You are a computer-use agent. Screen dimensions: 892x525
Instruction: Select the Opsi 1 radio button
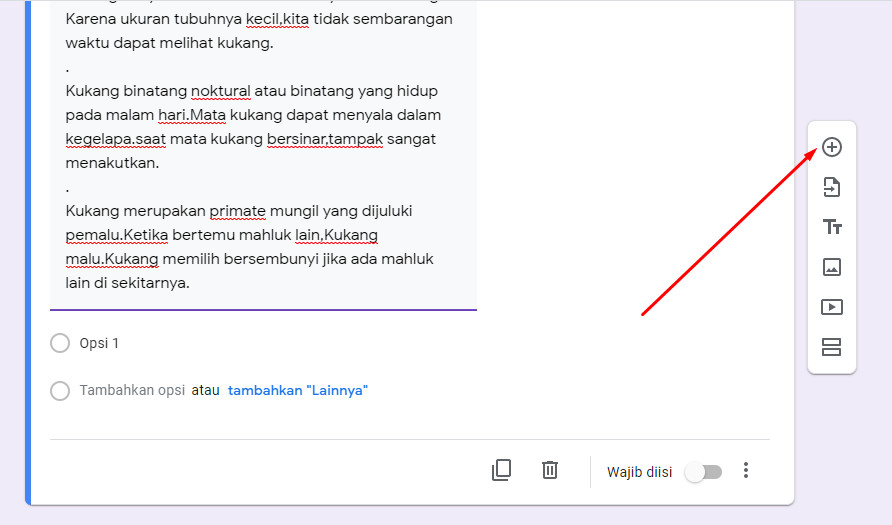pos(60,343)
